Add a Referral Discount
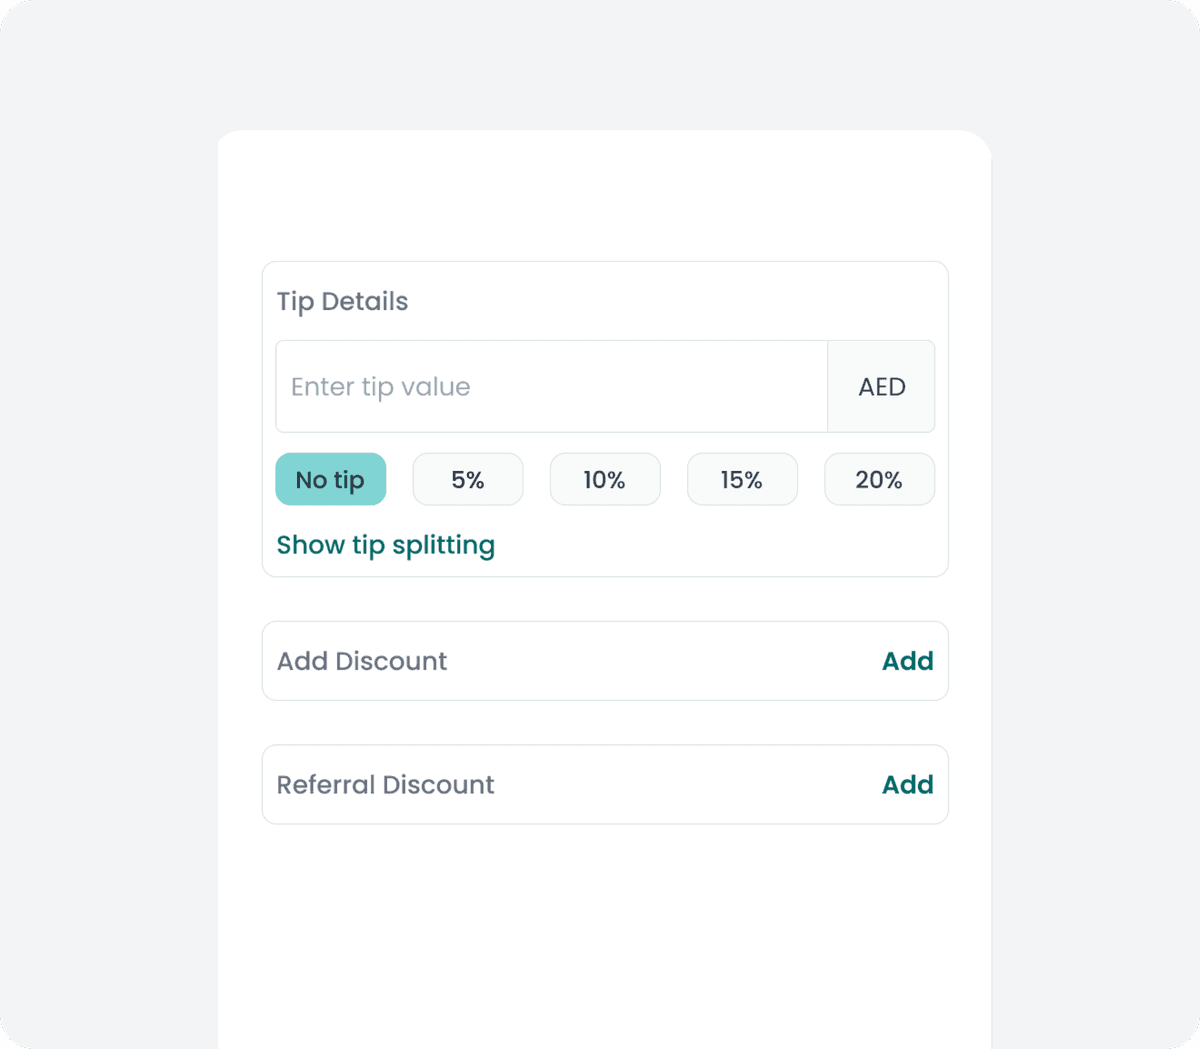This screenshot has width=1200, height=1049. pyautogui.click(x=907, y=785)
